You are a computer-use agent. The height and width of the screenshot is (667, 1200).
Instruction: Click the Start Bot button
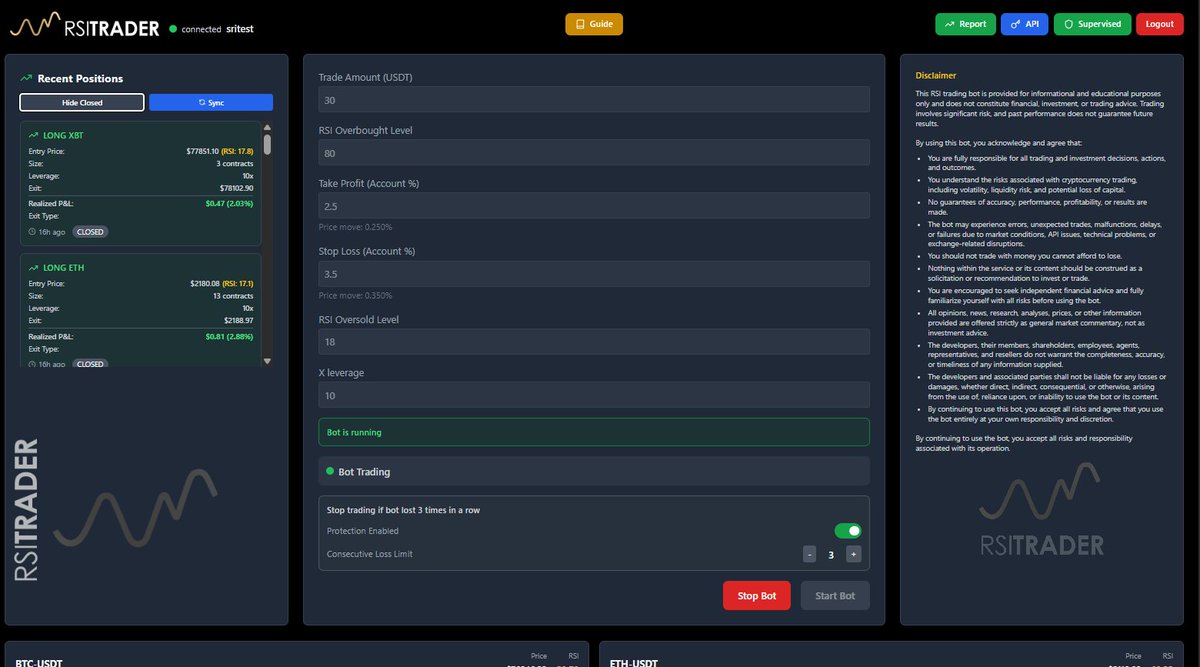pyautogui.click(x=835, y=596)
